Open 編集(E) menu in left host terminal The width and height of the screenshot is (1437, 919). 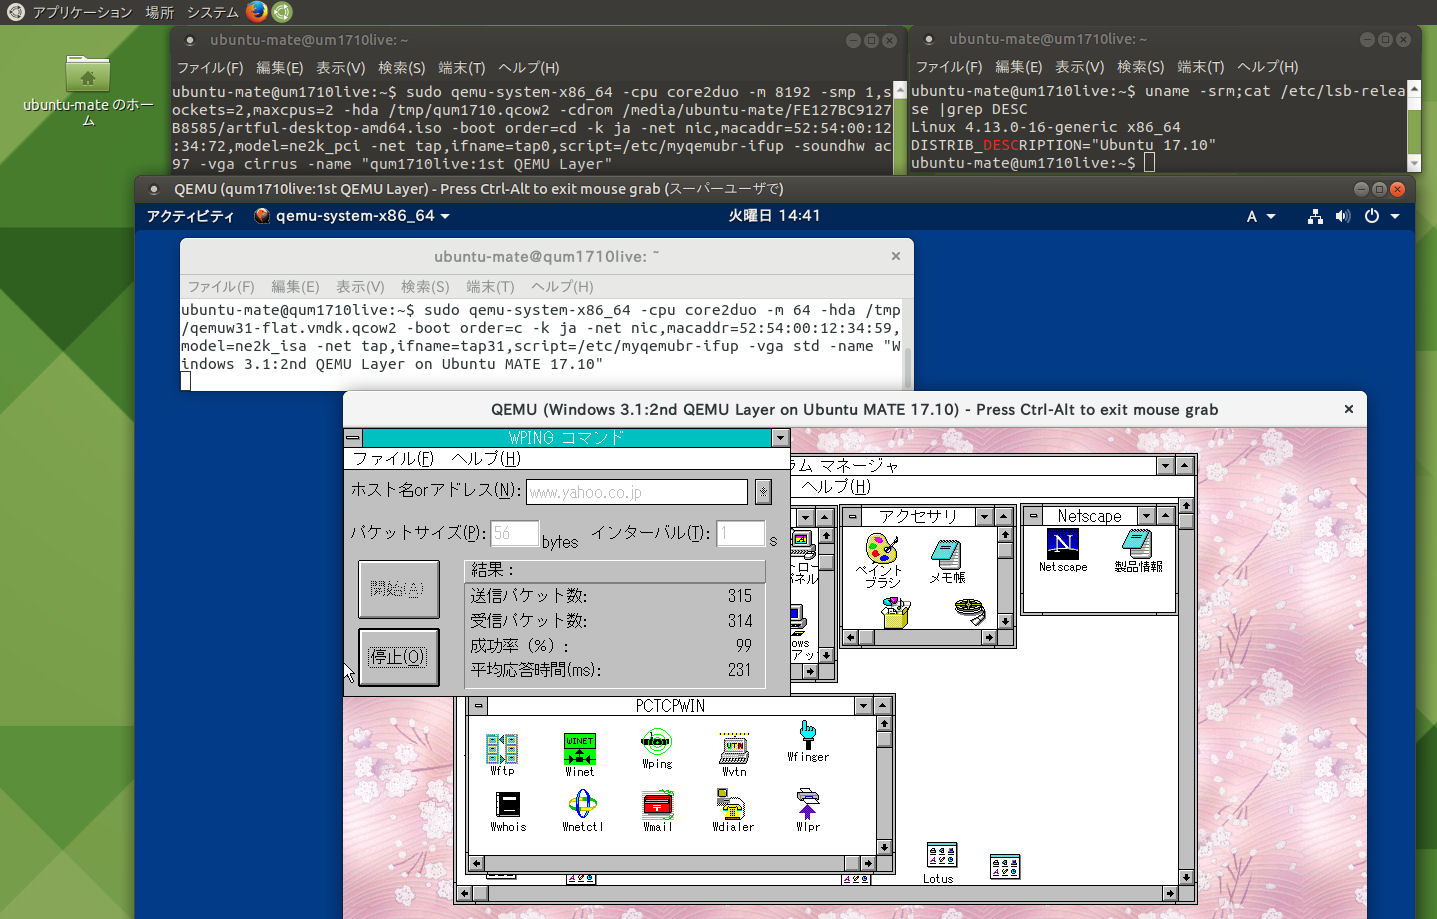click(x=279, y=68)
